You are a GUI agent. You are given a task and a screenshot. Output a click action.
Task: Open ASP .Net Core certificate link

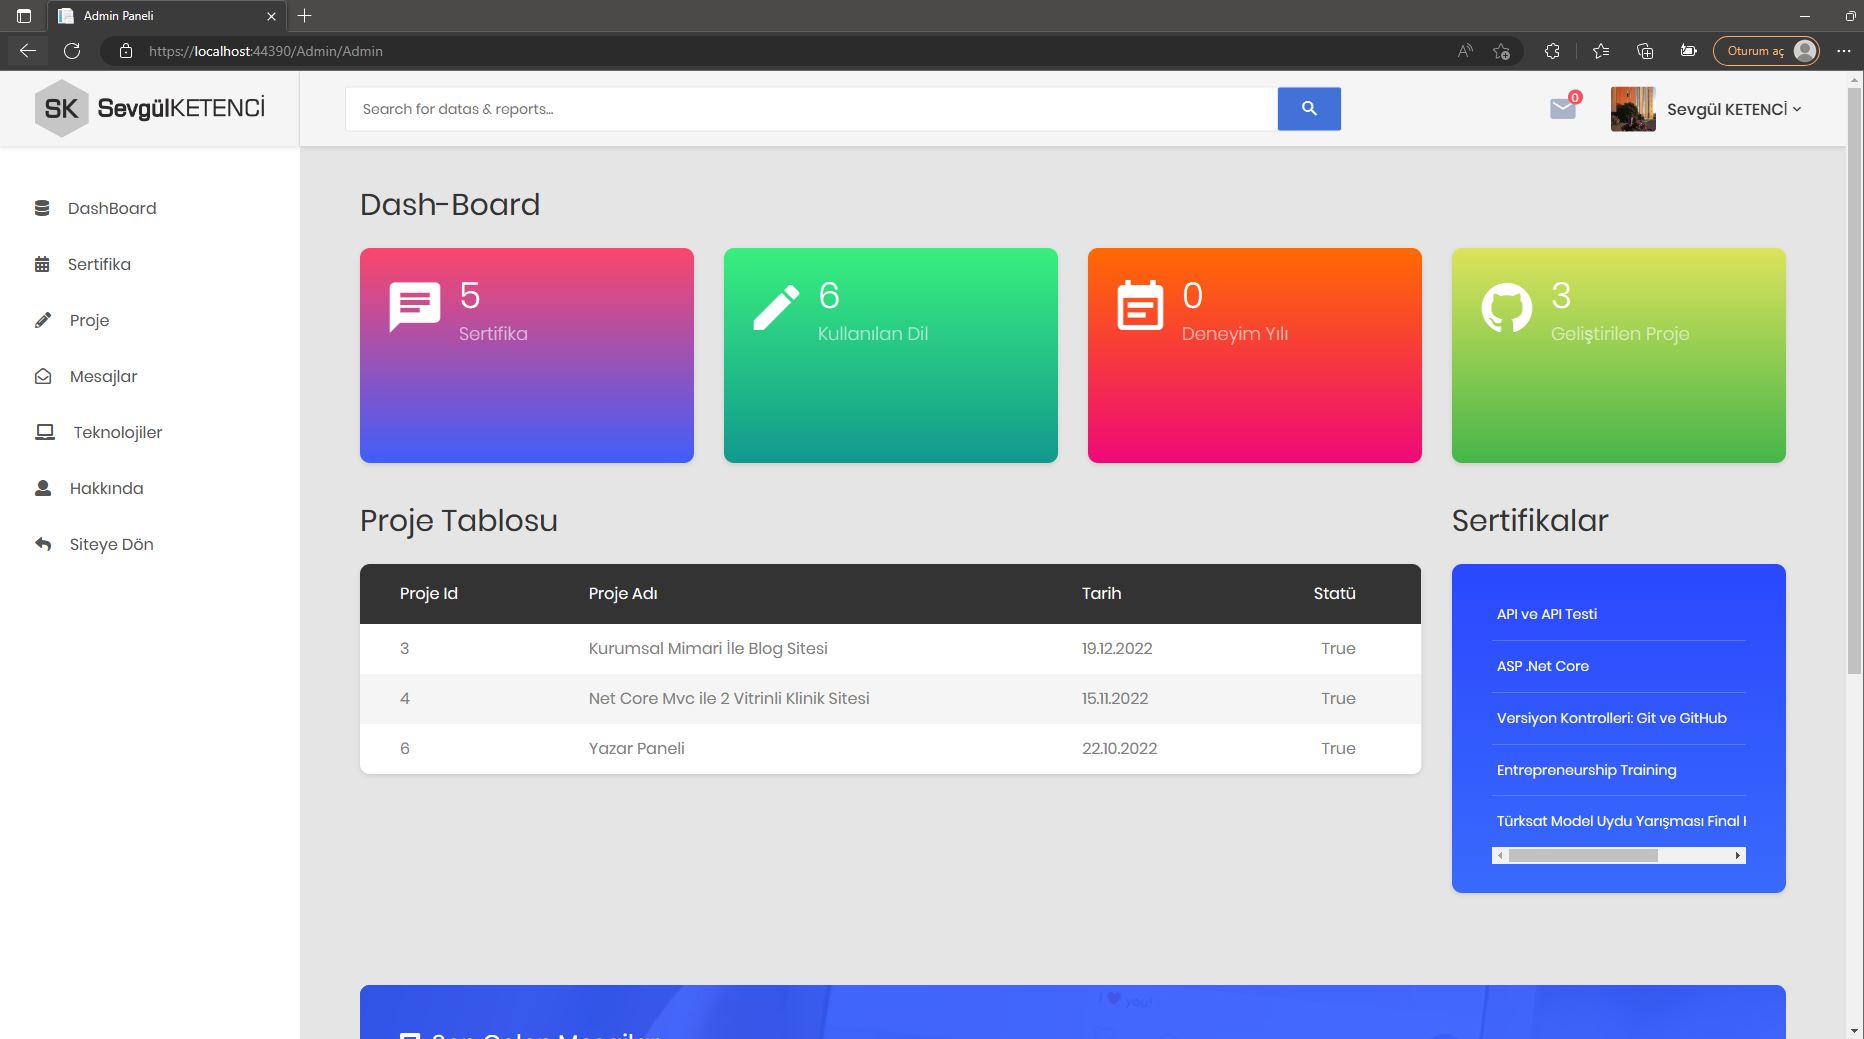click(x=1542, y=666)
